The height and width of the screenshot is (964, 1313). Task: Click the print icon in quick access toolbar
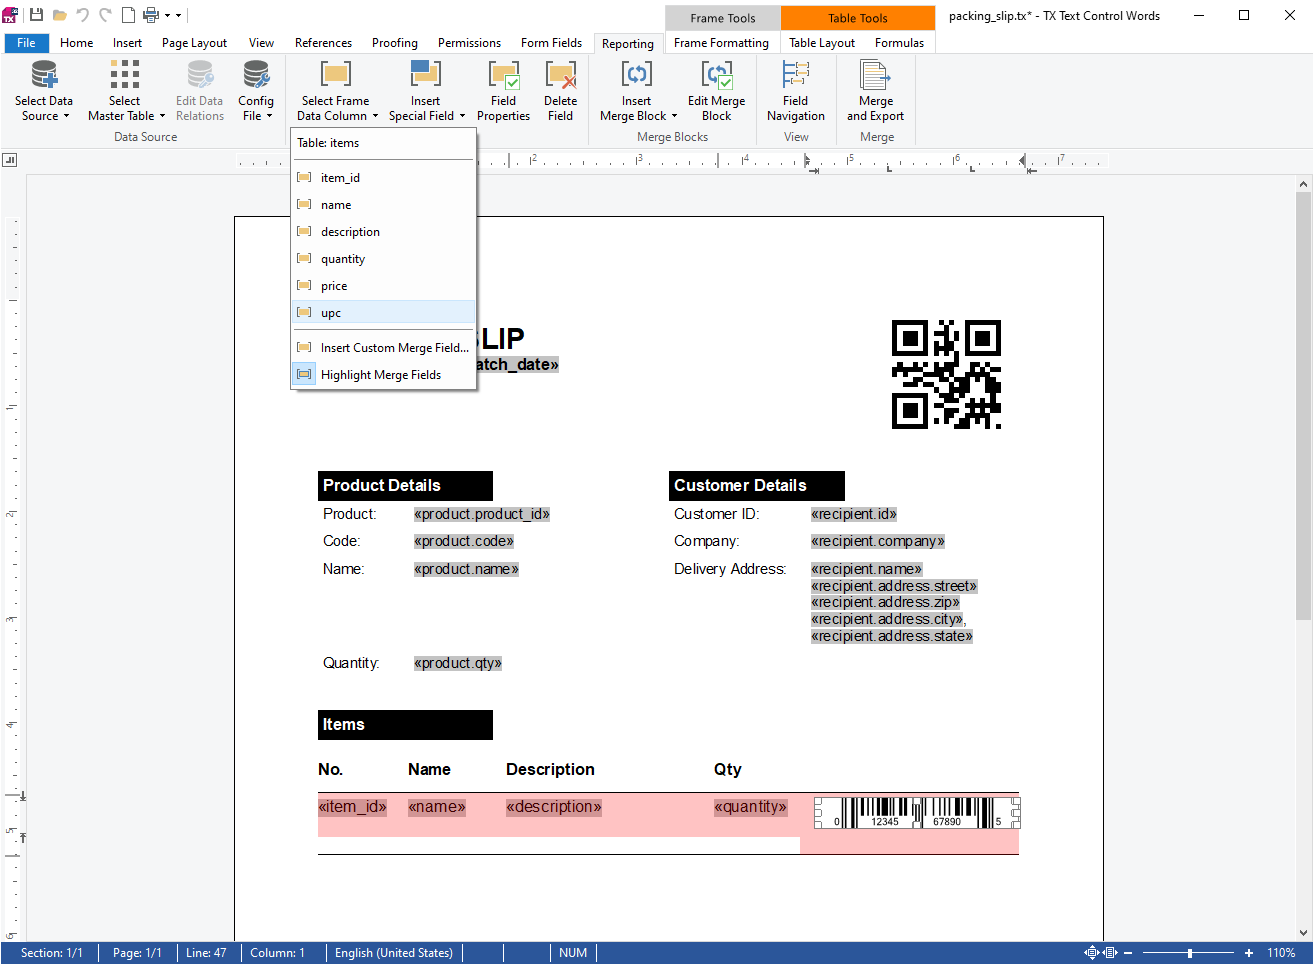(151, 15)
